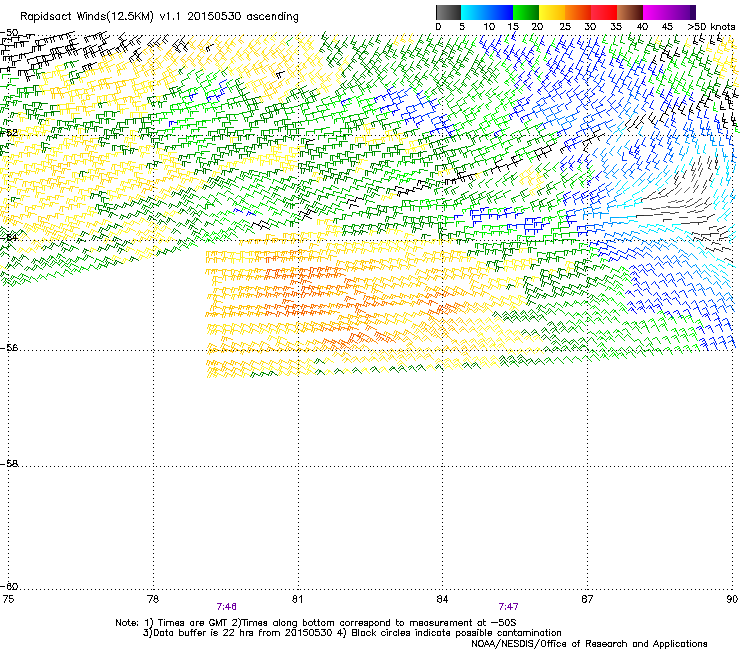Click the 84 longitude label
Viewport: 740px width, 650px height.
[442, 599]
